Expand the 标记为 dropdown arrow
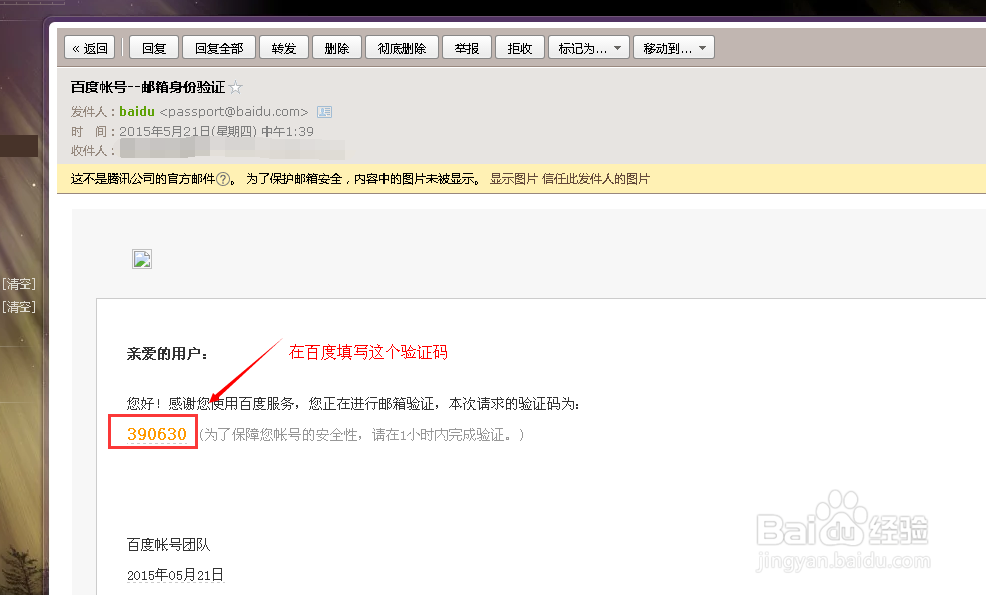Image resolution: width=986 pixels, height=595 pixels. tap(617, 46)
